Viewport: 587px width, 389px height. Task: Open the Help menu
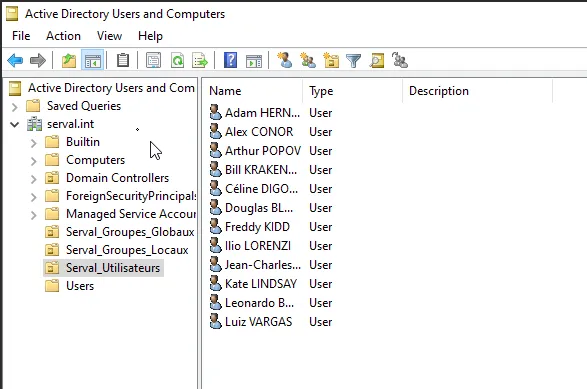click(x=150, y=36)
